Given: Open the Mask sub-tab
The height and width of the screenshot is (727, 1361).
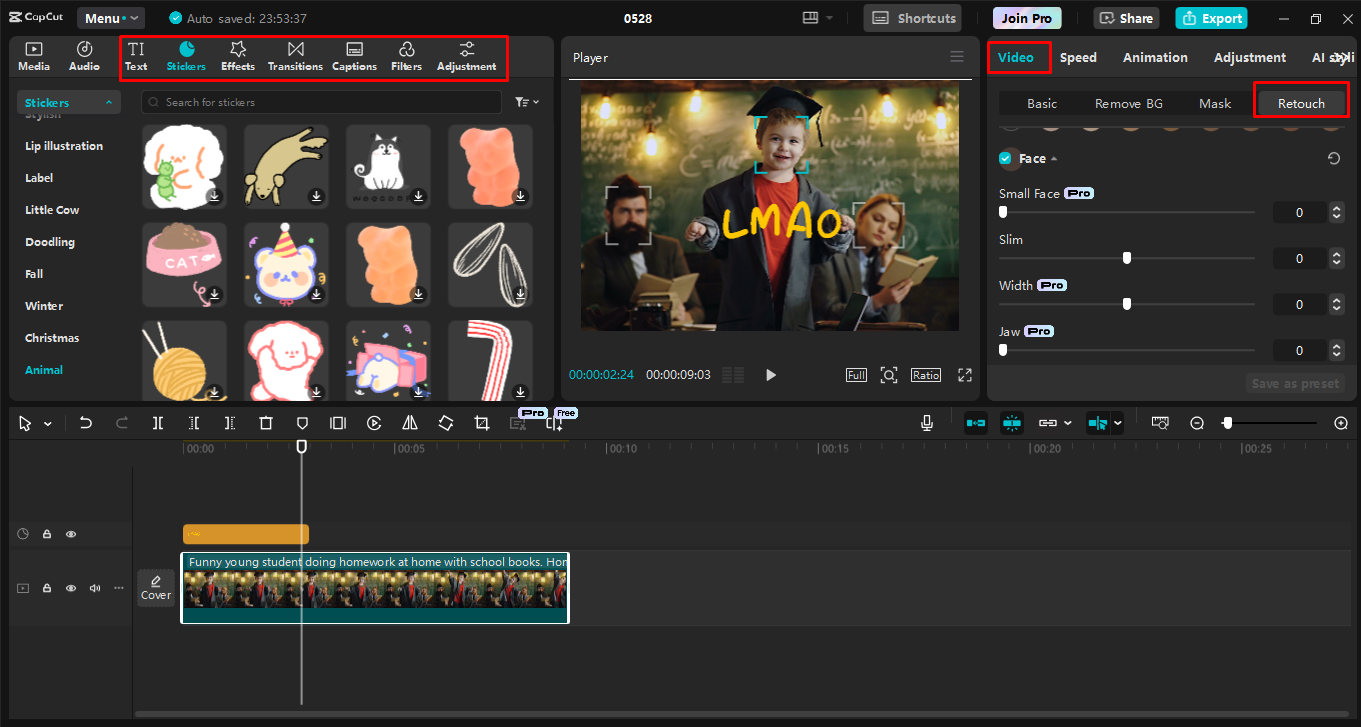Looking at the screenshot, I should (1215, 103).
